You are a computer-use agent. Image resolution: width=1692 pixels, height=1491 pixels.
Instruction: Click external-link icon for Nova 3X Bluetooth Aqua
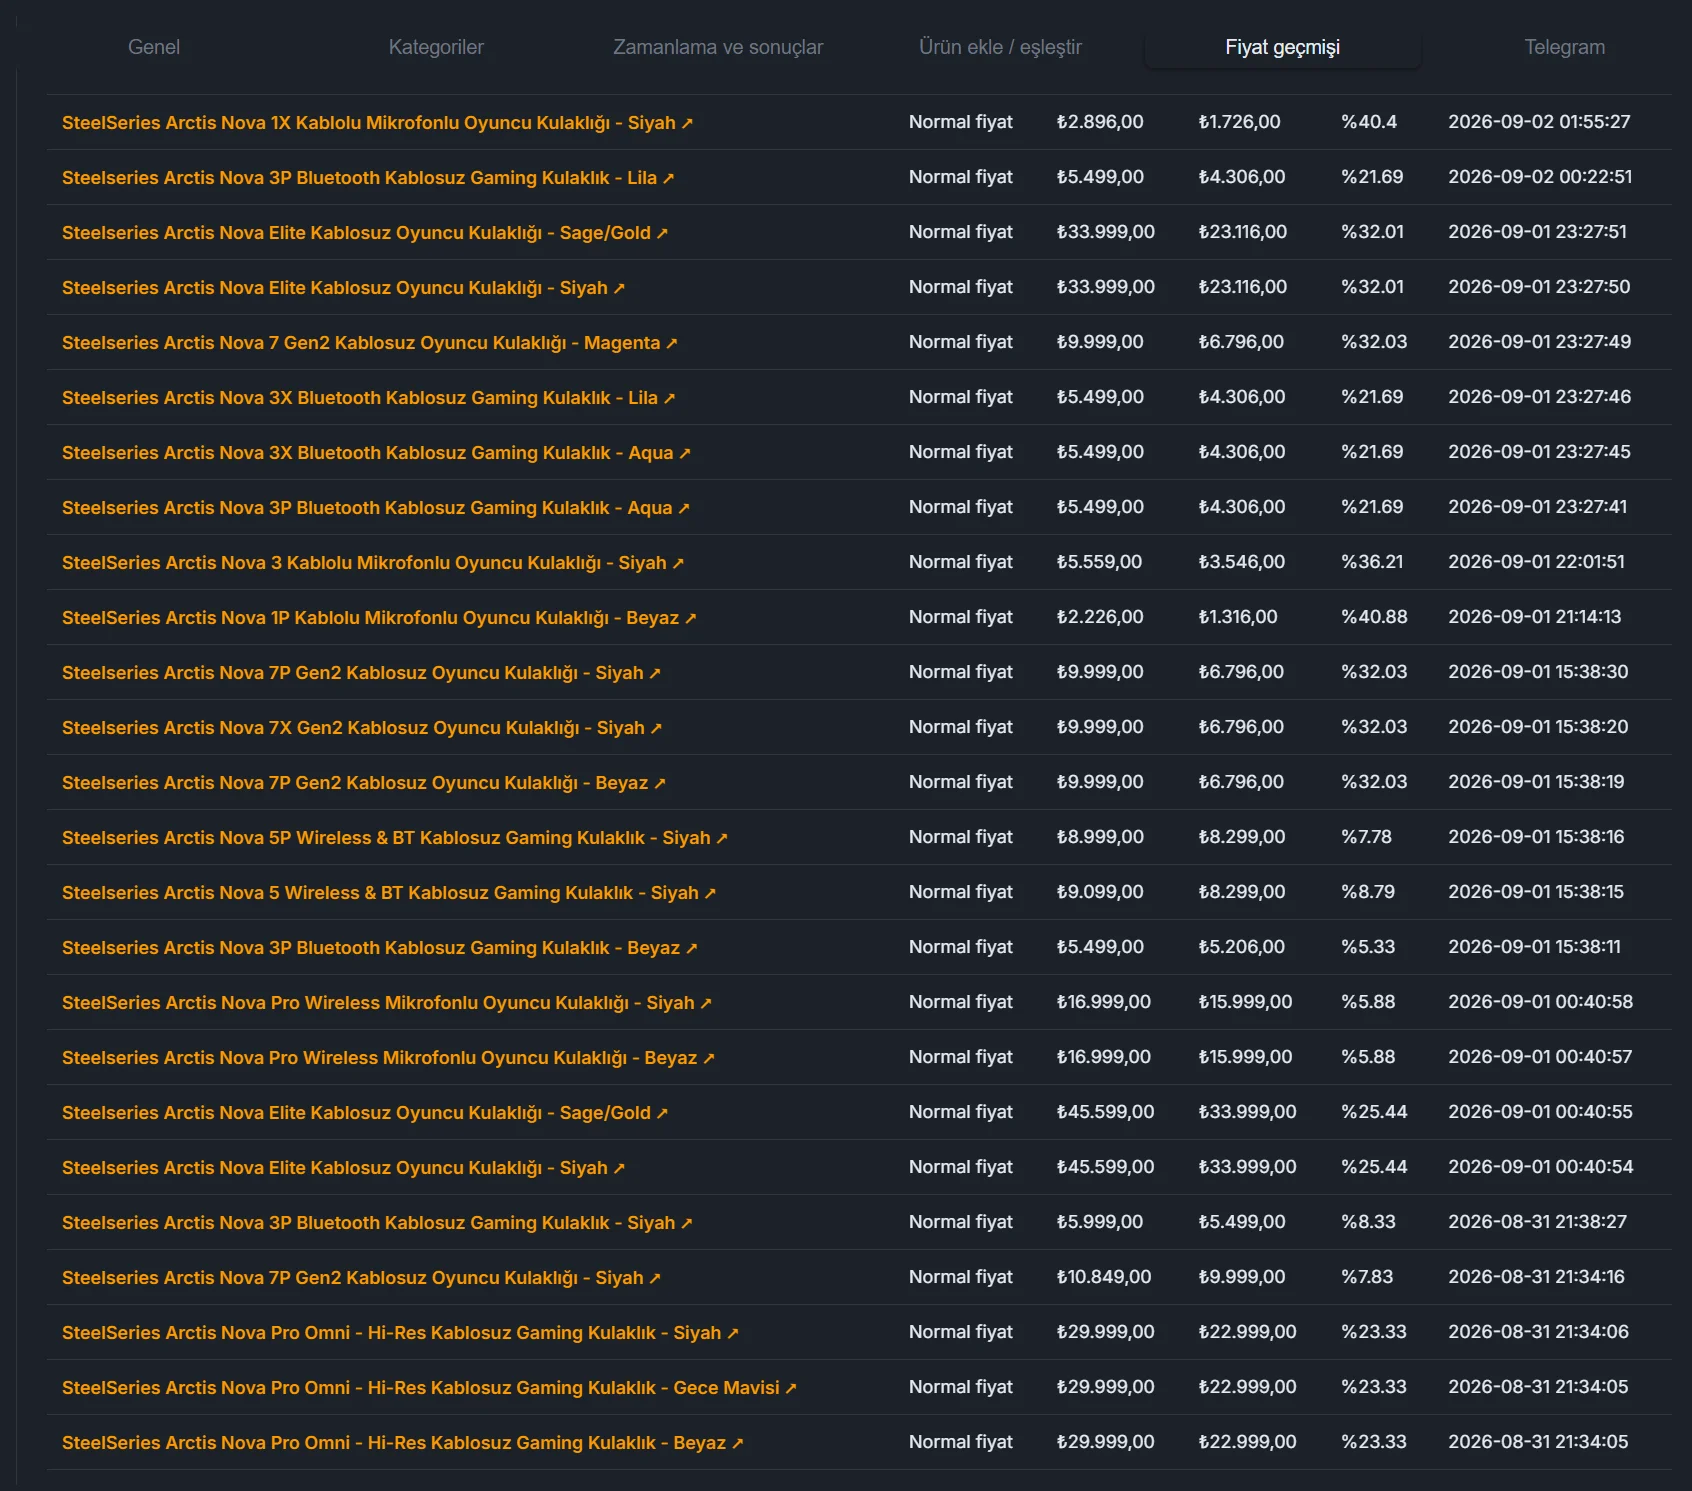(685, 453)
